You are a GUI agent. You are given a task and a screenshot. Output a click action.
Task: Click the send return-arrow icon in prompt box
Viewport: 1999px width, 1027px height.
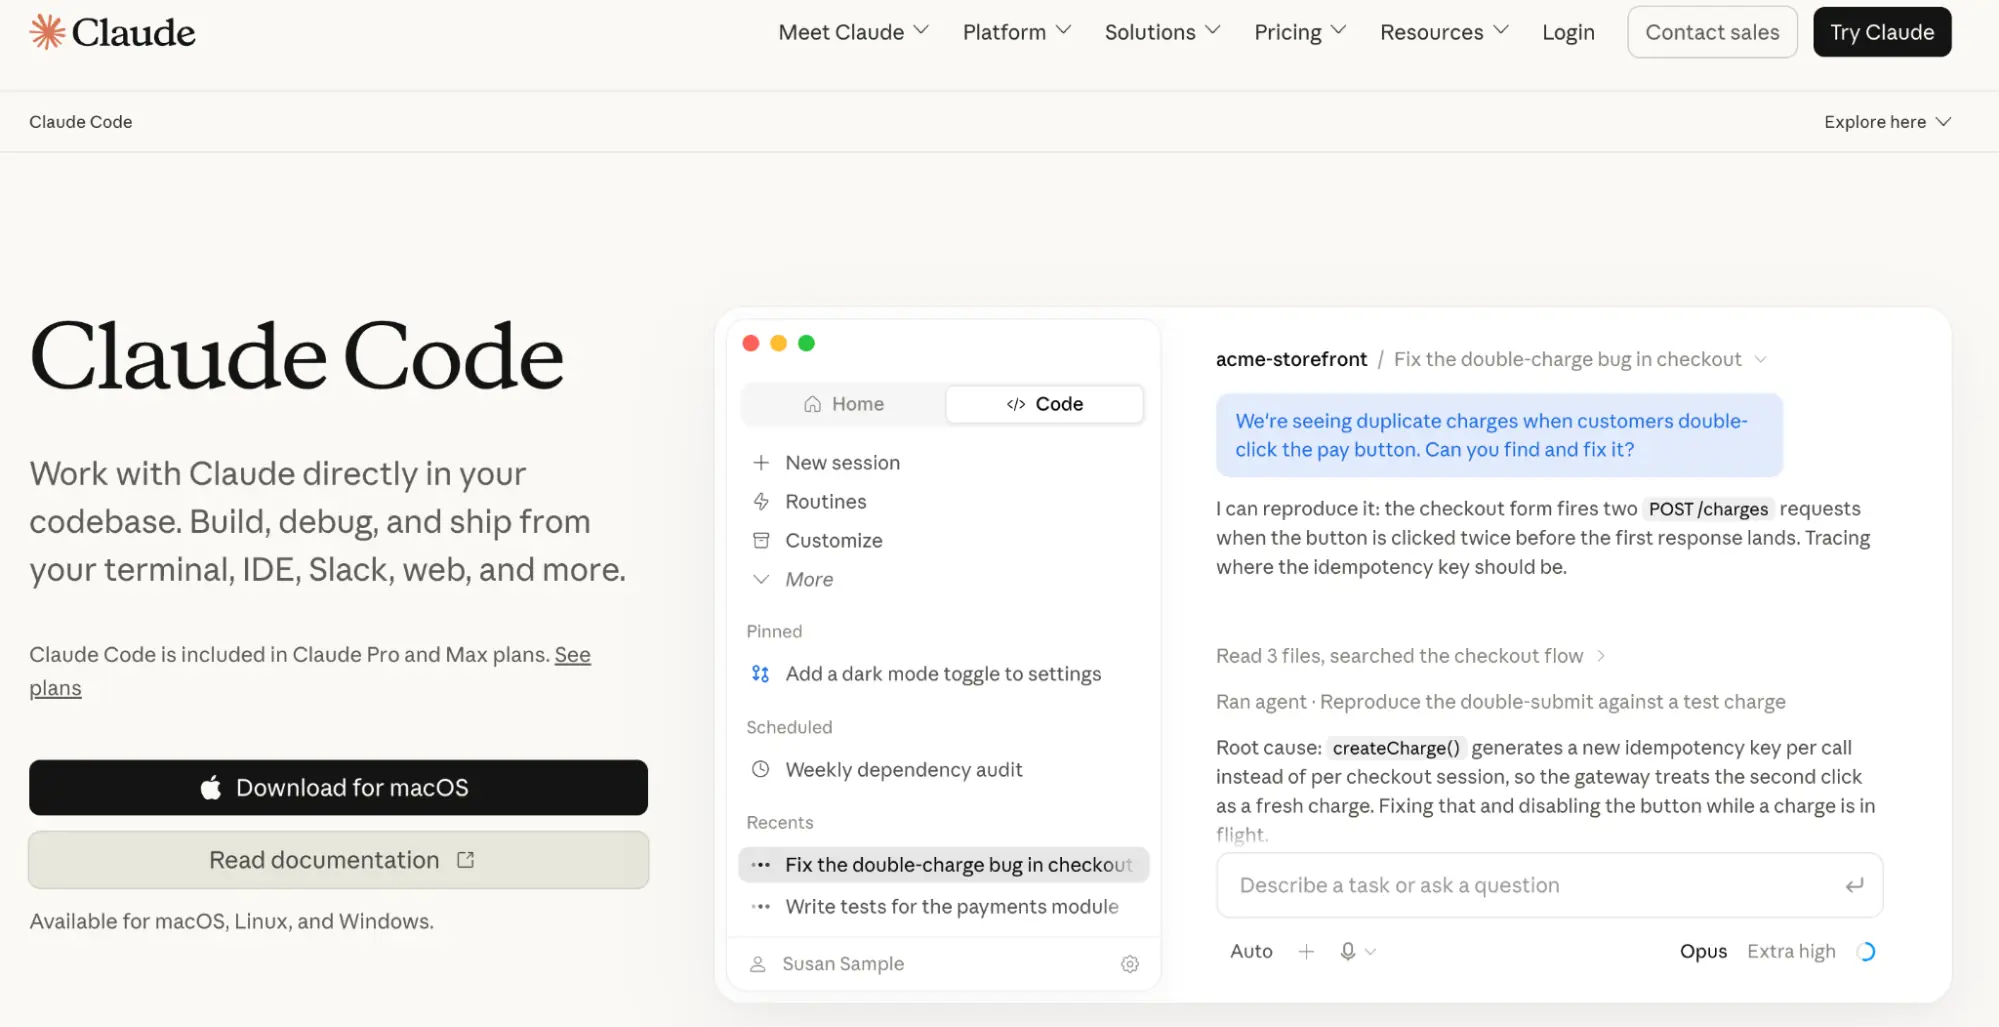tap(1854, 885)
